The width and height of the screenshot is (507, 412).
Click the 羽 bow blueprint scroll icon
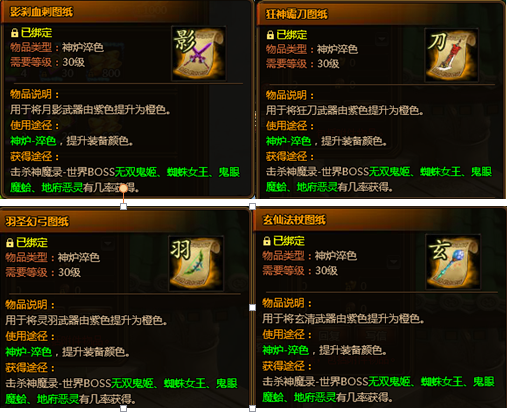pos(196,263)
